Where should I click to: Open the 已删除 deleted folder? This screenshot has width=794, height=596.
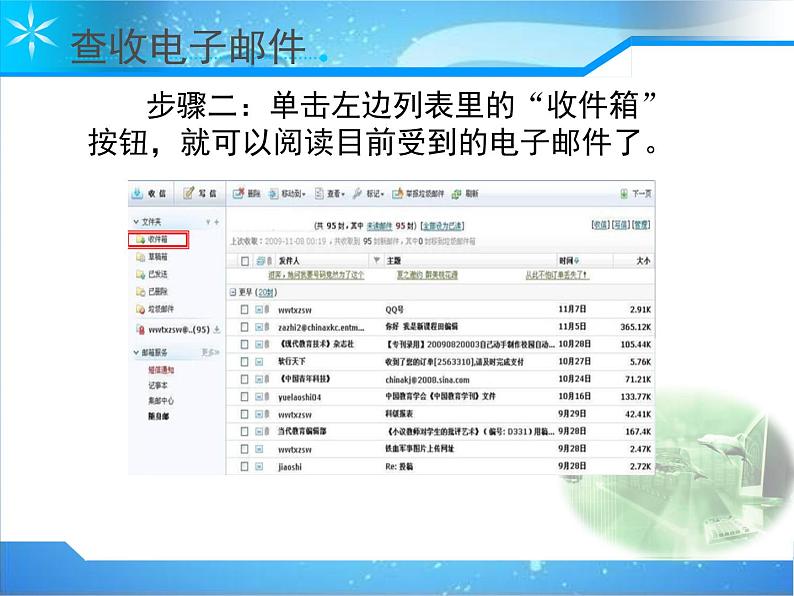(152, 291)
